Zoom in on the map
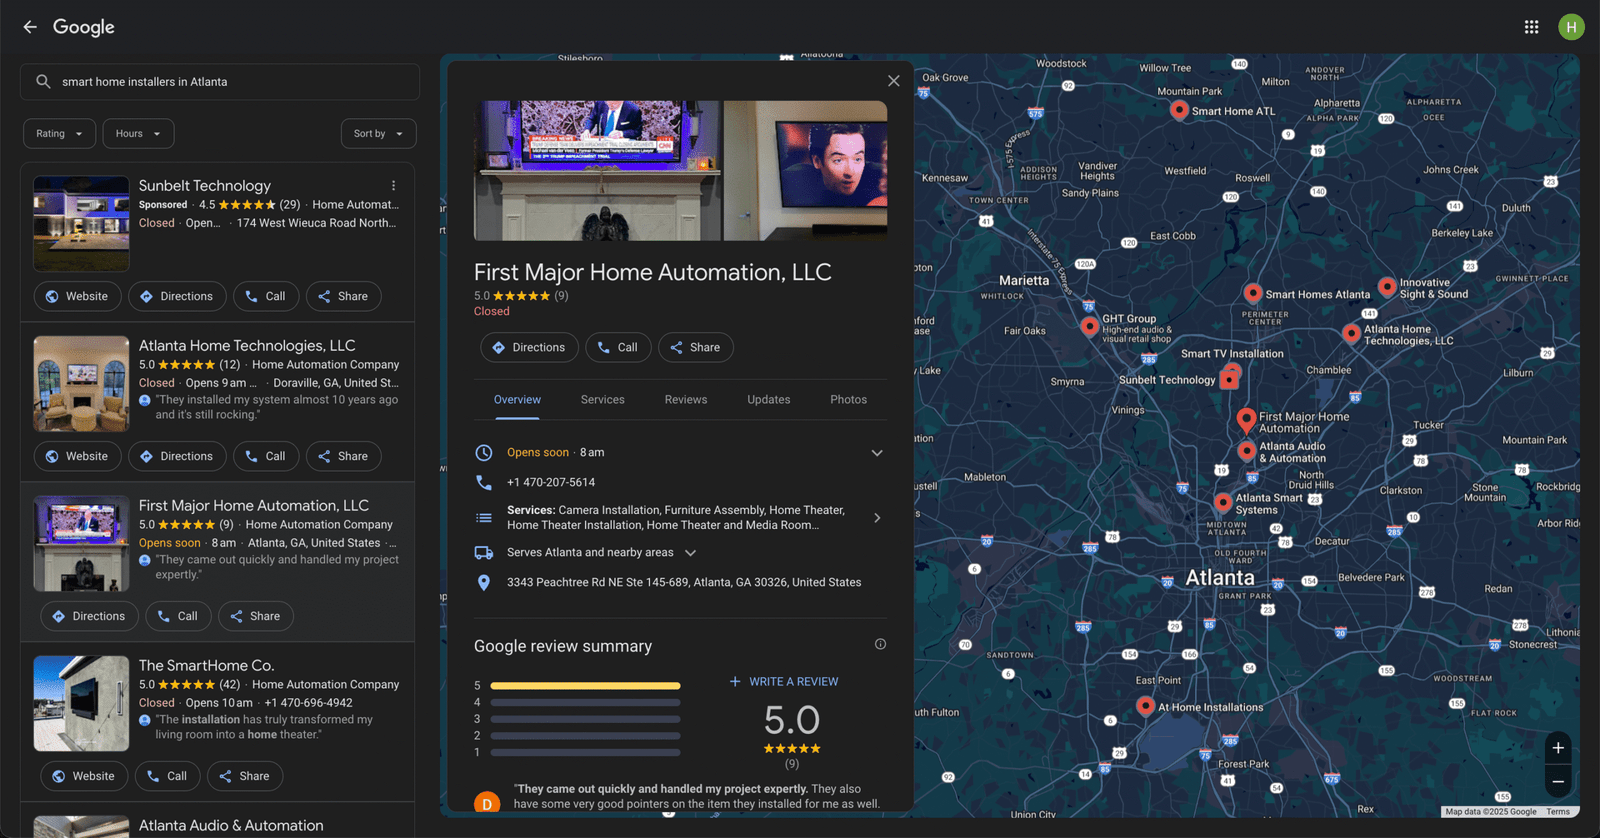The height and width of the screenshot is (838, 1600). pos(1558,748)
